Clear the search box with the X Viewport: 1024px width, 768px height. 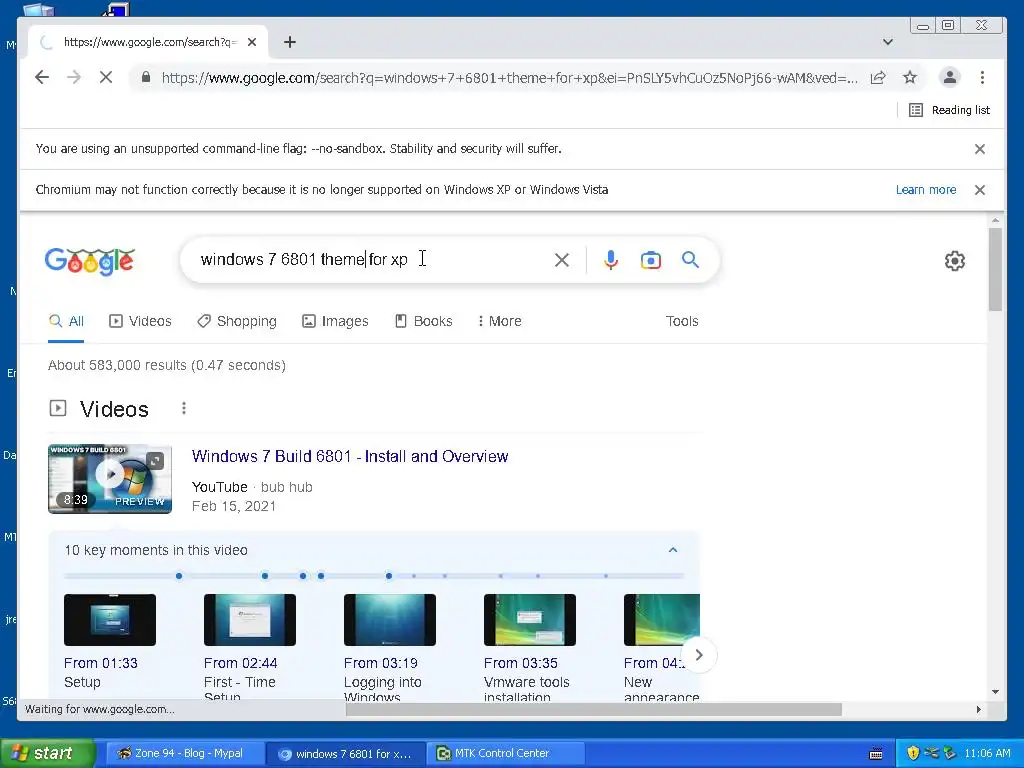(x=562, y=260)
